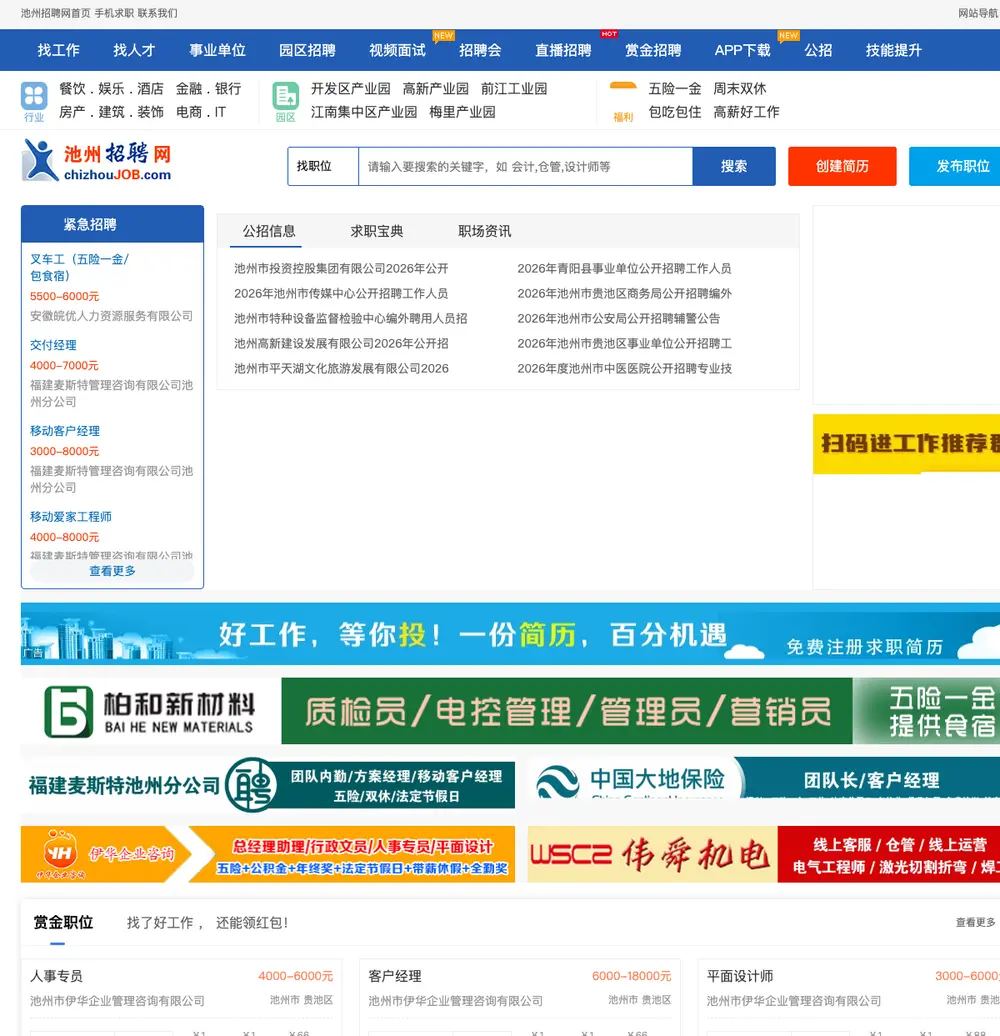Open 园区招聘 in the navigation bar
The image size is (1000, 1036).
pos(307,50)
